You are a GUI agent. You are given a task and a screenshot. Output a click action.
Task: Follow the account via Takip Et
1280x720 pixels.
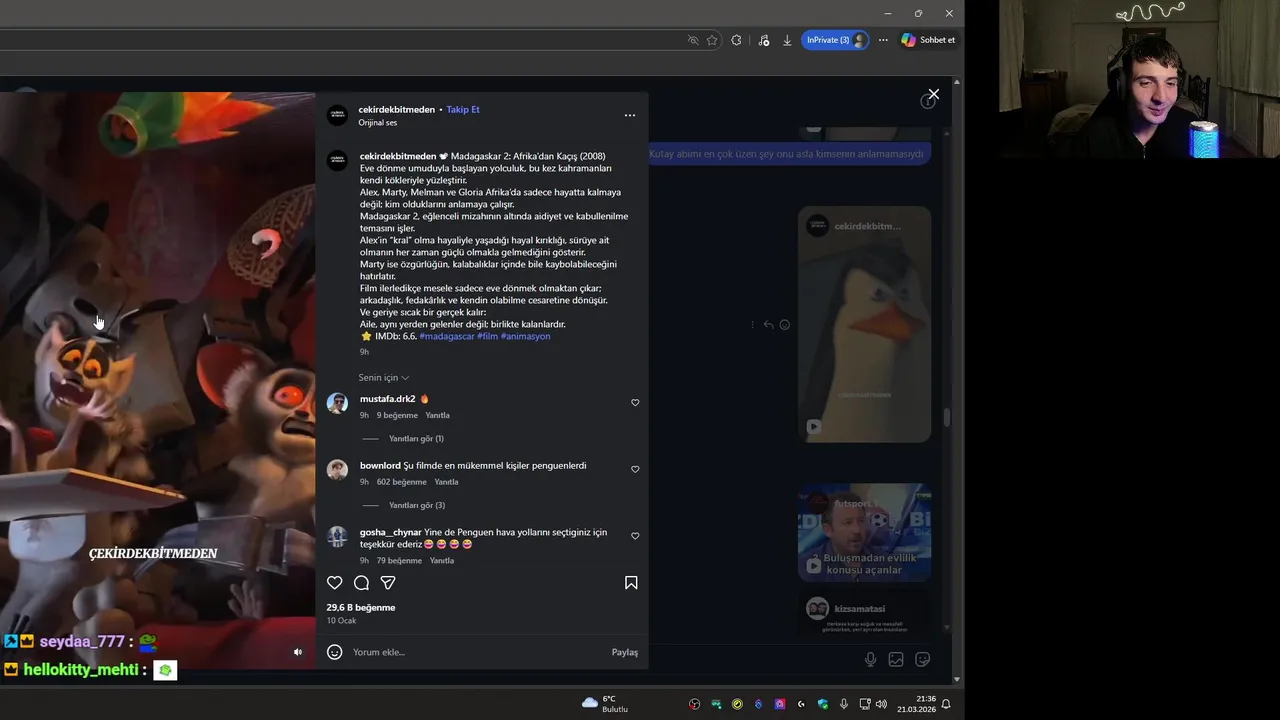click(x=463, y=109)
